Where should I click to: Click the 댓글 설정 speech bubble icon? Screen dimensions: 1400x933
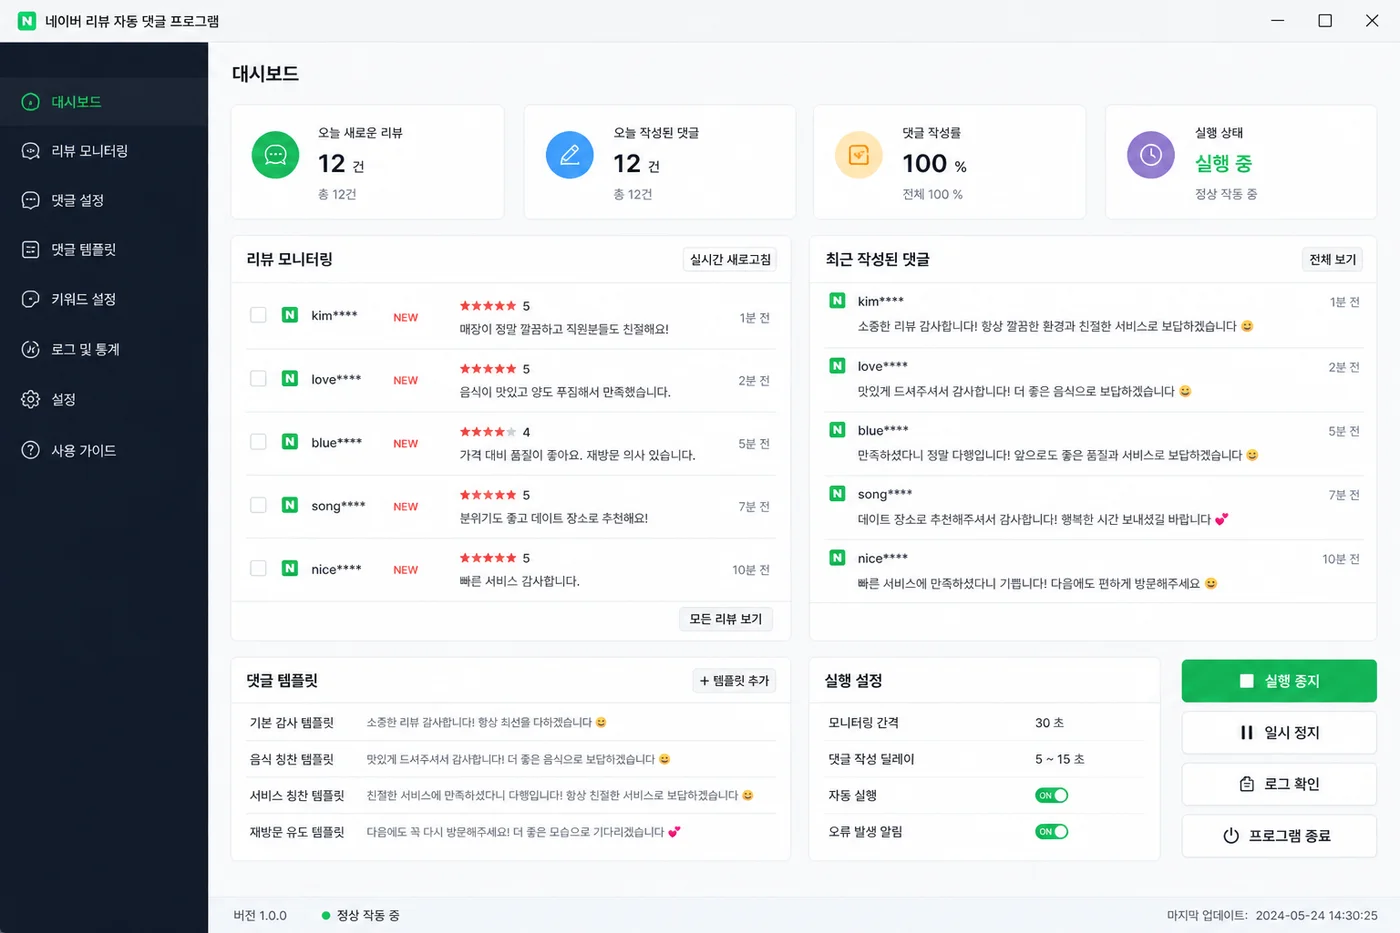pyautogui.click(x=31, y=200)
